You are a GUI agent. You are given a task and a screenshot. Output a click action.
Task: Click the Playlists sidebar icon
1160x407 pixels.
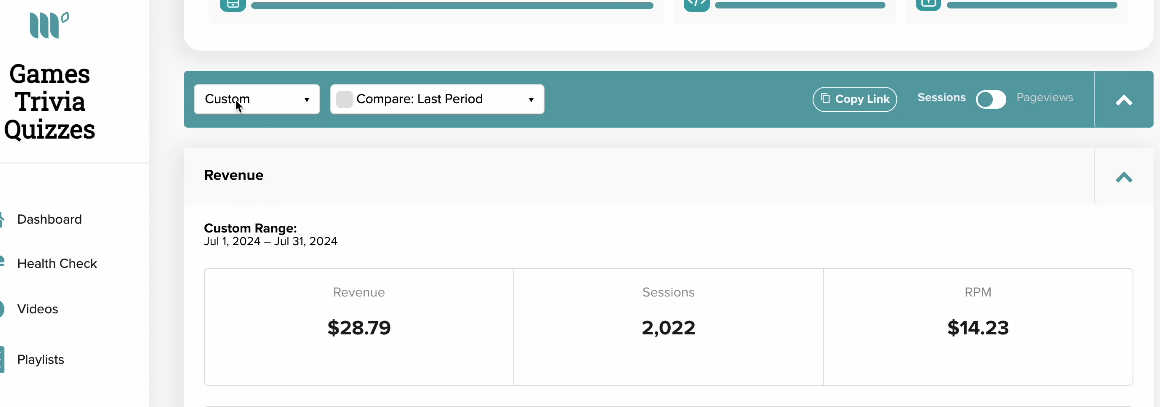point(2,360)
